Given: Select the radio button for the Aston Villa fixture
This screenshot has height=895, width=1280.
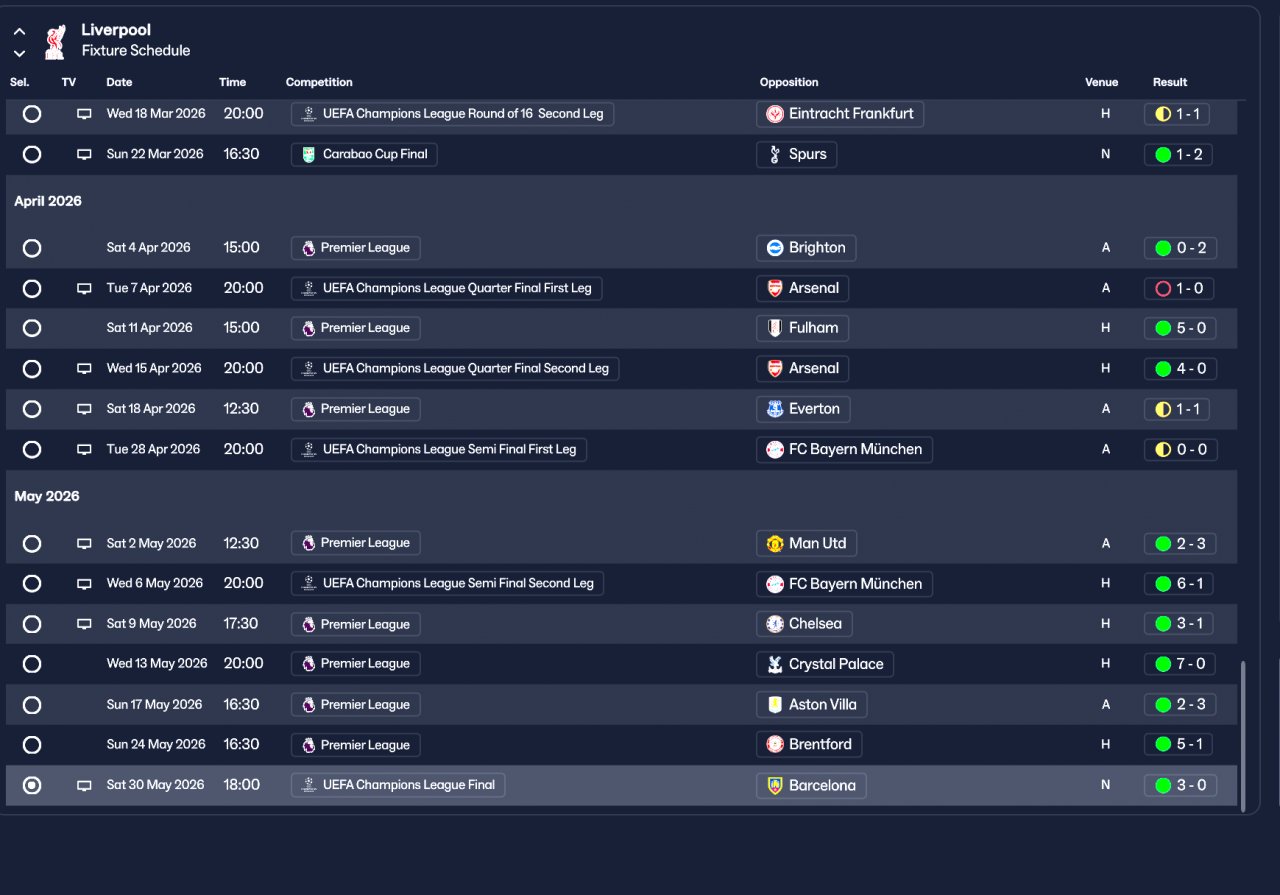Looking at the screenshot, I should (32, 704).
